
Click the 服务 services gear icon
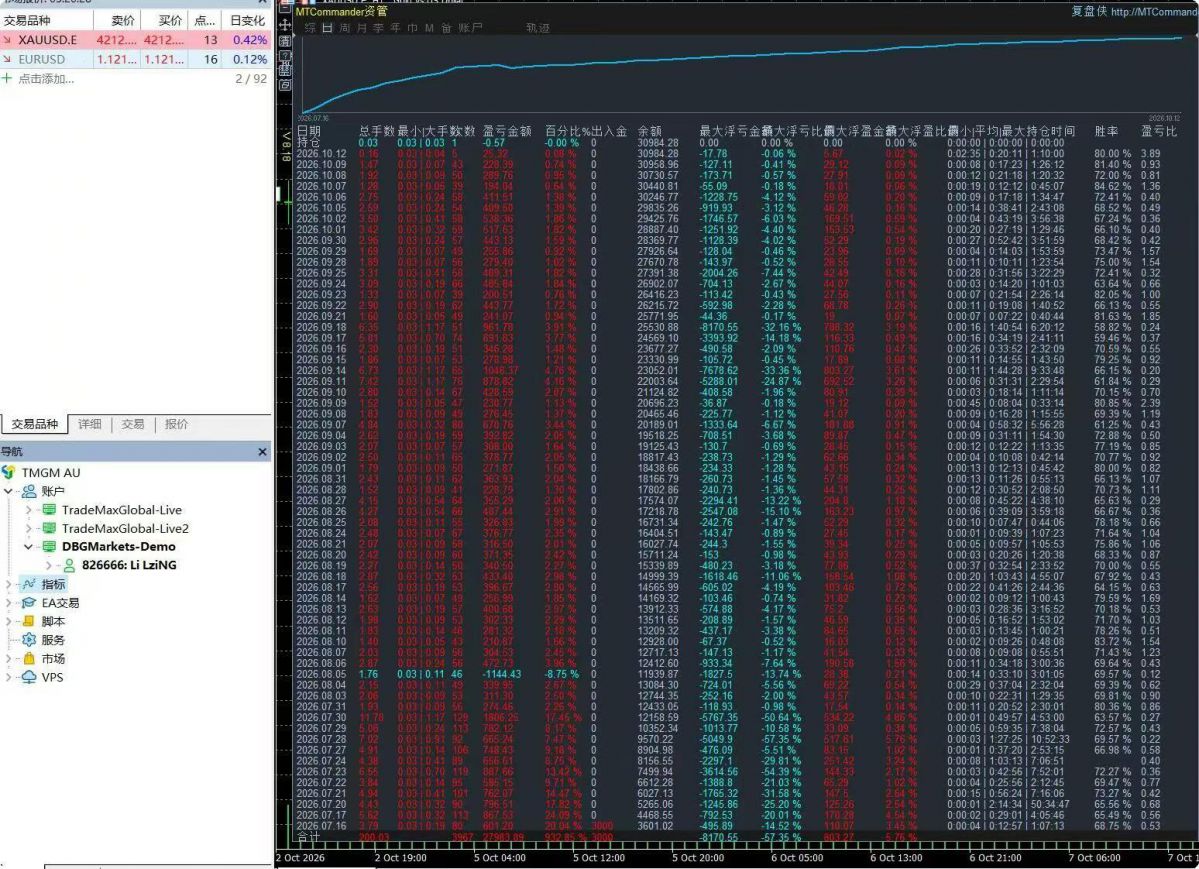[29, 640]
